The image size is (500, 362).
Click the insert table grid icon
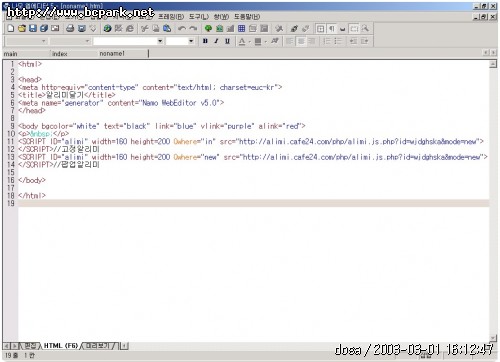click(x=242, y=28)
